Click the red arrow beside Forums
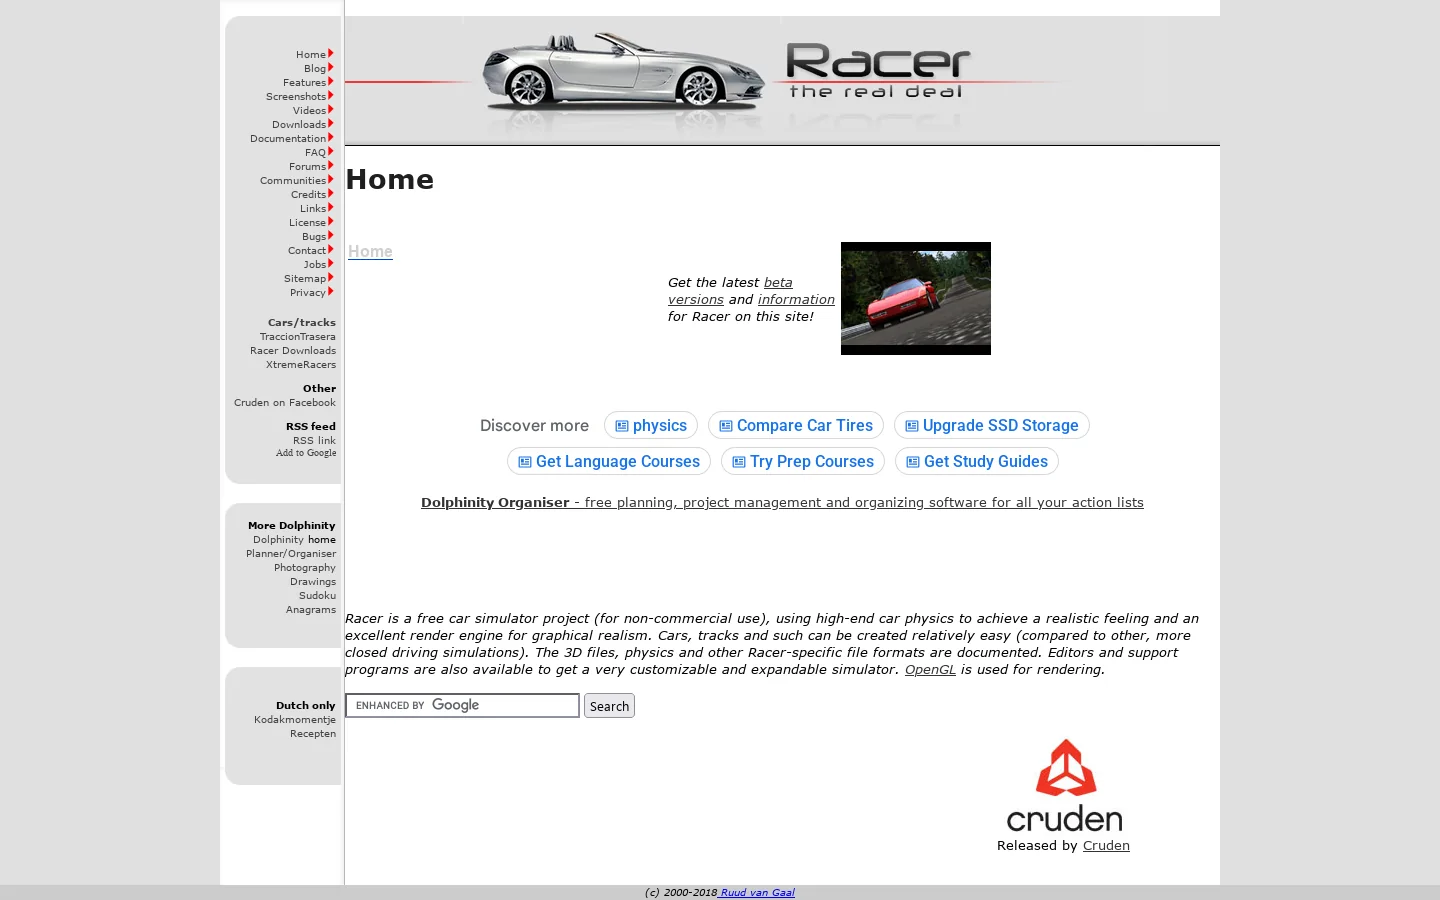Image resolution: width=1440 pixels, height=900 pixels. pyautogui.click(x=331, y=166)
